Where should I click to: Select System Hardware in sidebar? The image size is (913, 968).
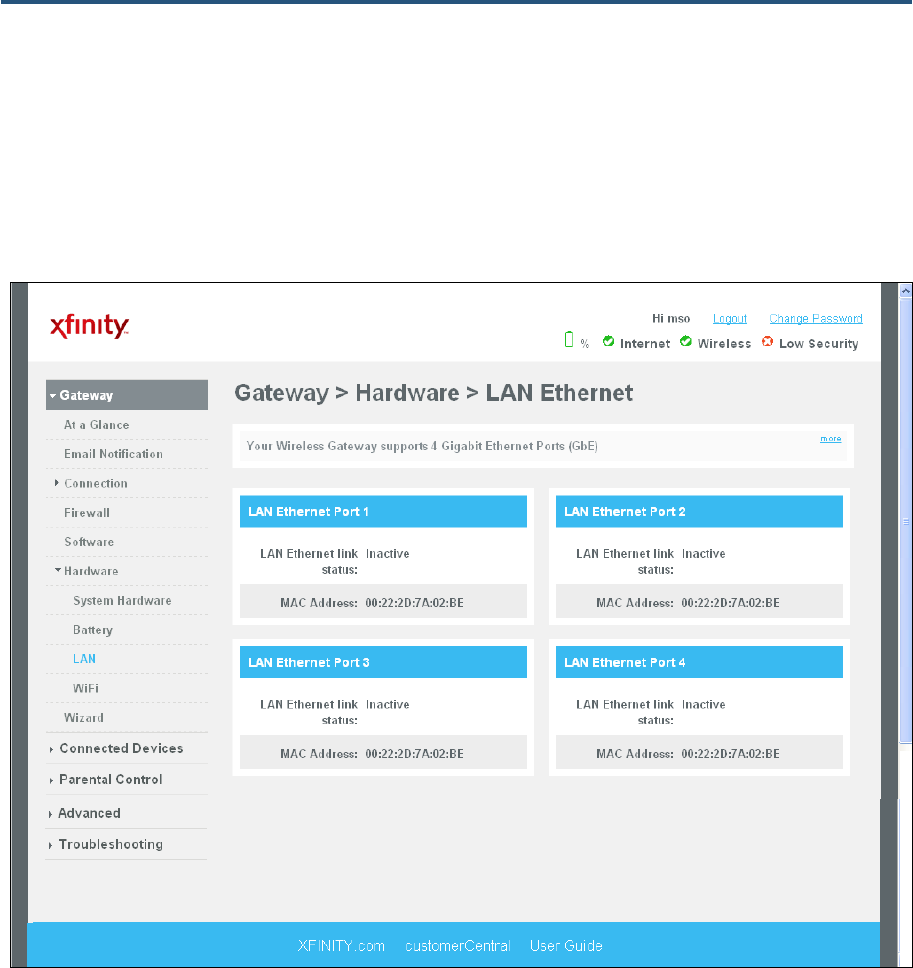tap(122, 600)
